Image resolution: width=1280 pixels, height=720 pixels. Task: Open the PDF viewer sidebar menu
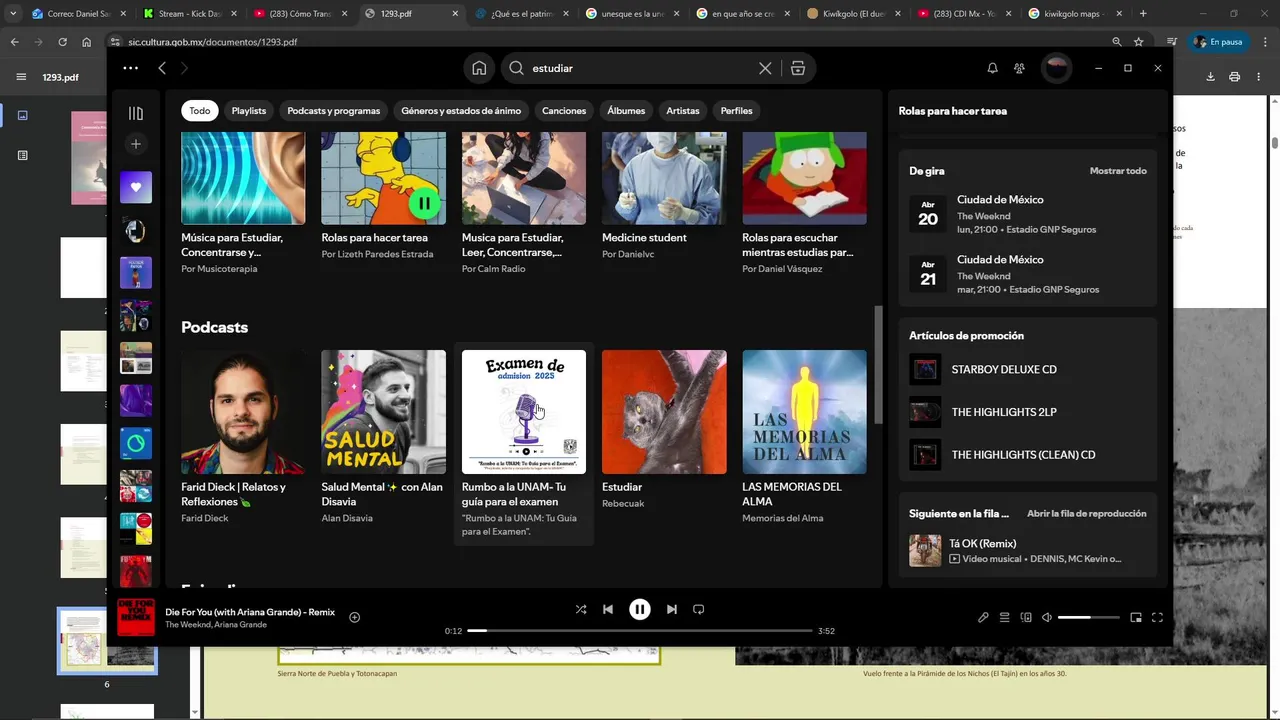click(x=21, y=77)
